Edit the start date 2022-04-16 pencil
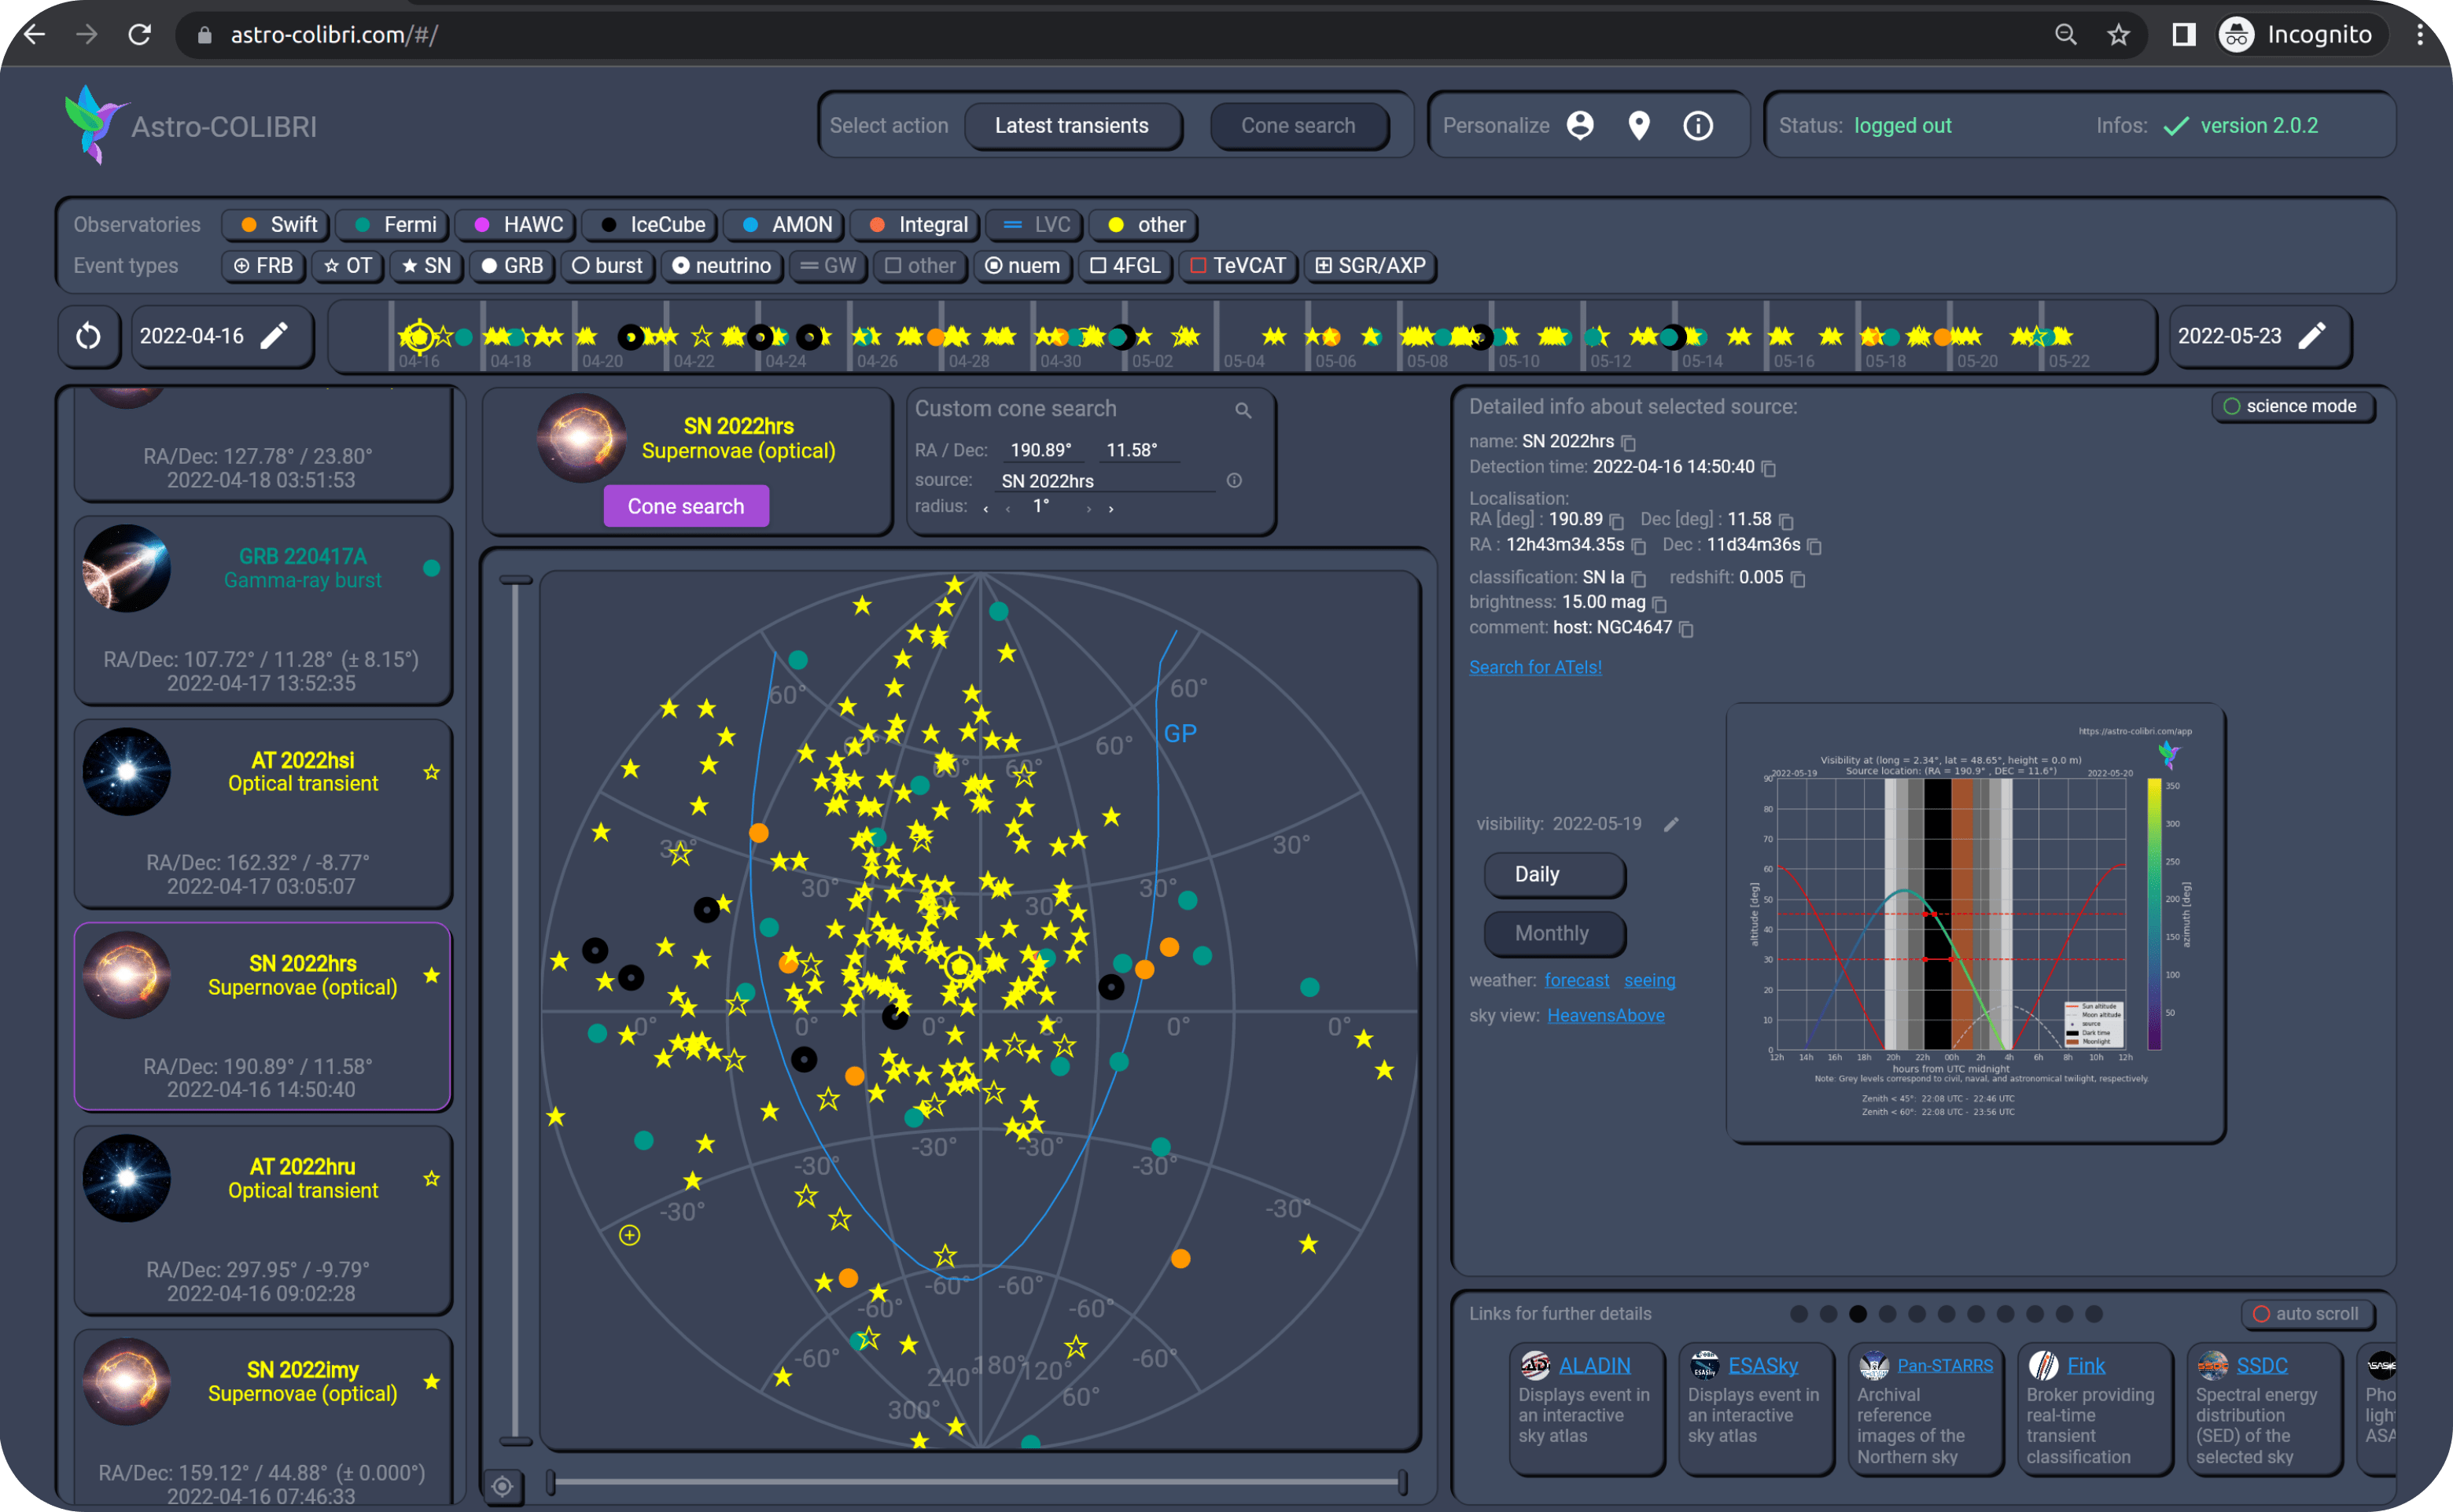This screenshot has width=2453, height=1512. [x=274, y=336]
